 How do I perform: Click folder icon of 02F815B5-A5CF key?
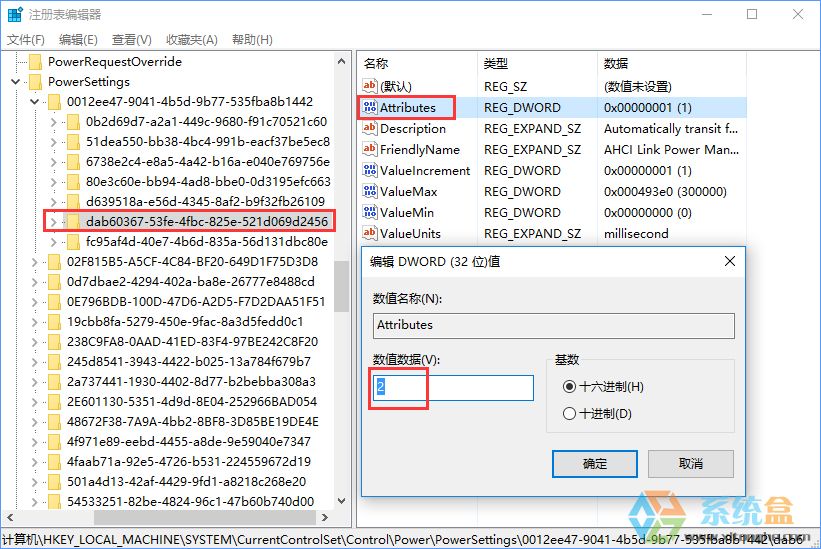click(54, 262)
